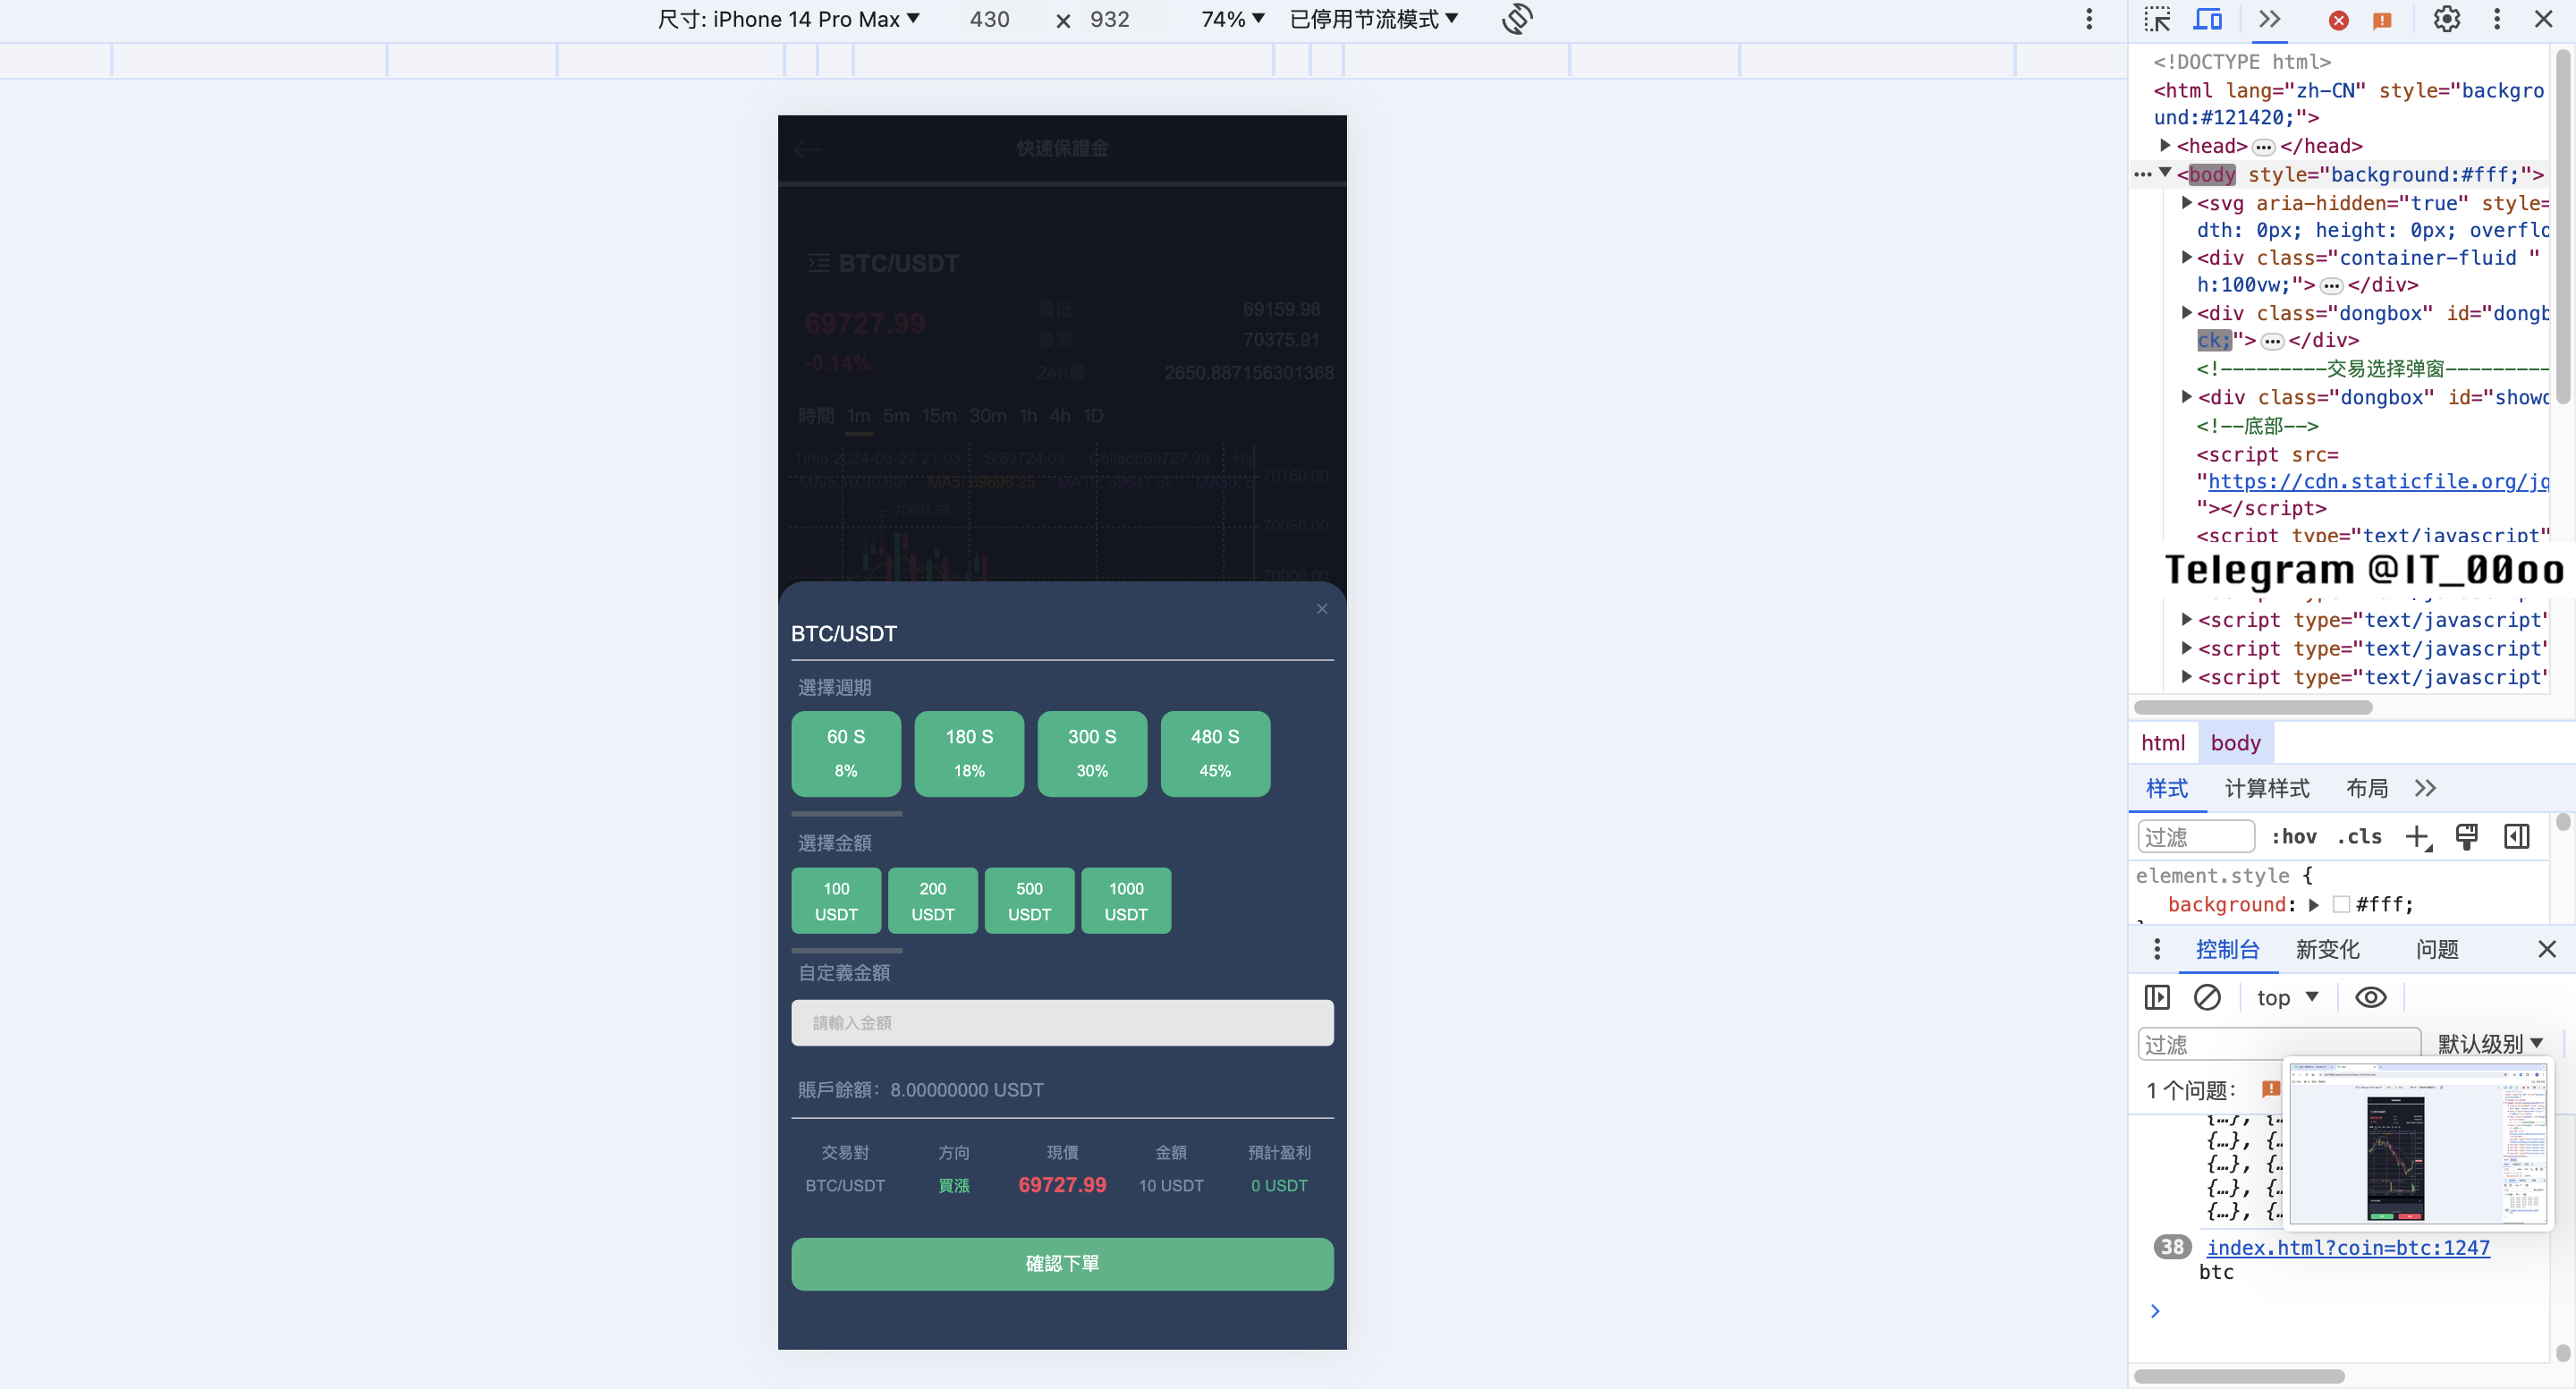
Task: Close the console drawer
Action: tap(2547, 948)
